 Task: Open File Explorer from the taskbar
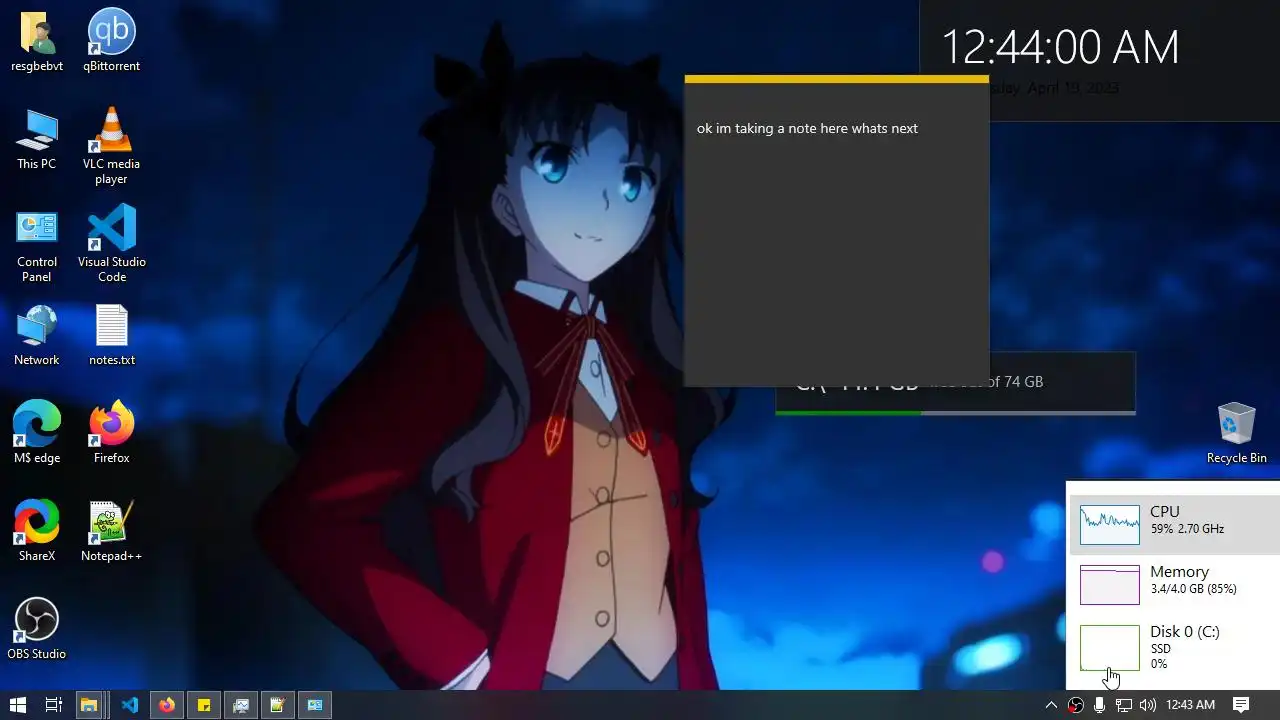tap(89, 705)
